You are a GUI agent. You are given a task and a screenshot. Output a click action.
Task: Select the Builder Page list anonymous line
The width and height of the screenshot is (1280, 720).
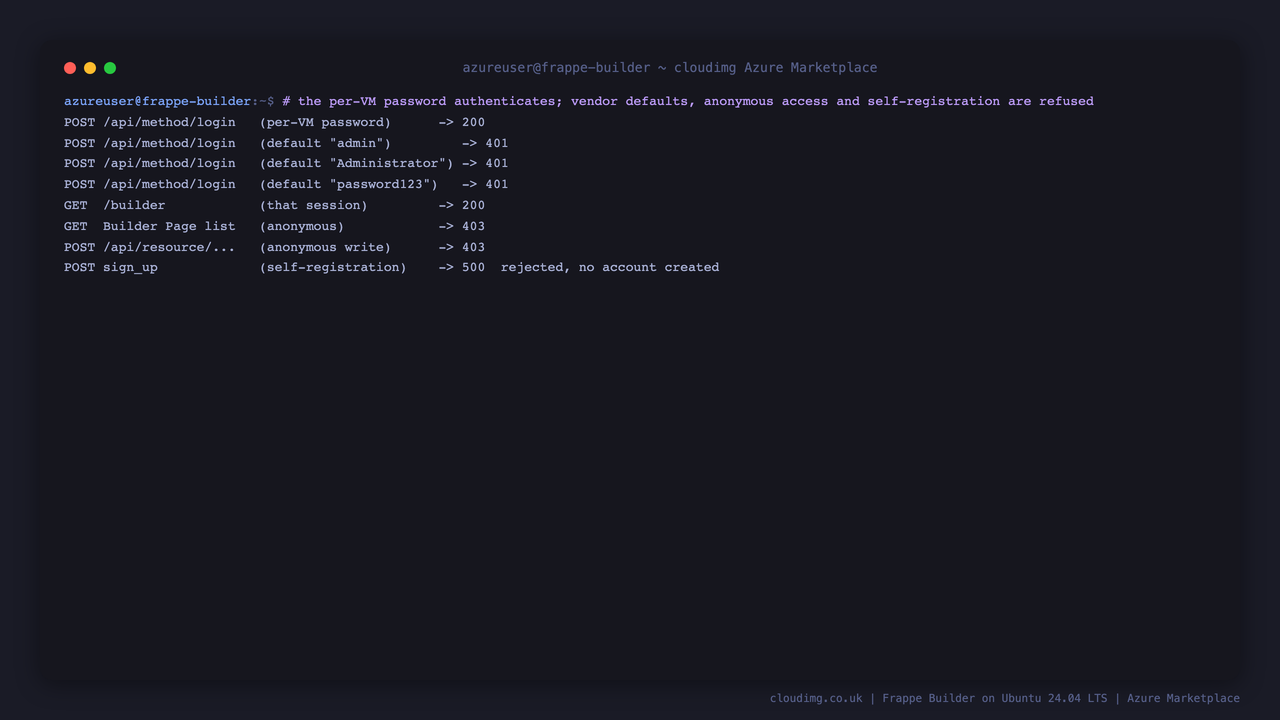click(274, 226)
